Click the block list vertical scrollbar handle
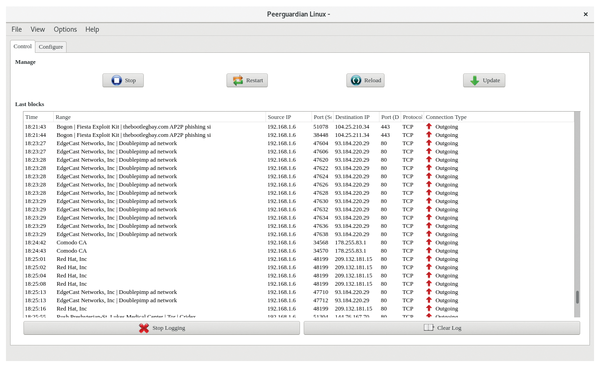The width and height of the screenshot is (600, 367). coord(577,297)
